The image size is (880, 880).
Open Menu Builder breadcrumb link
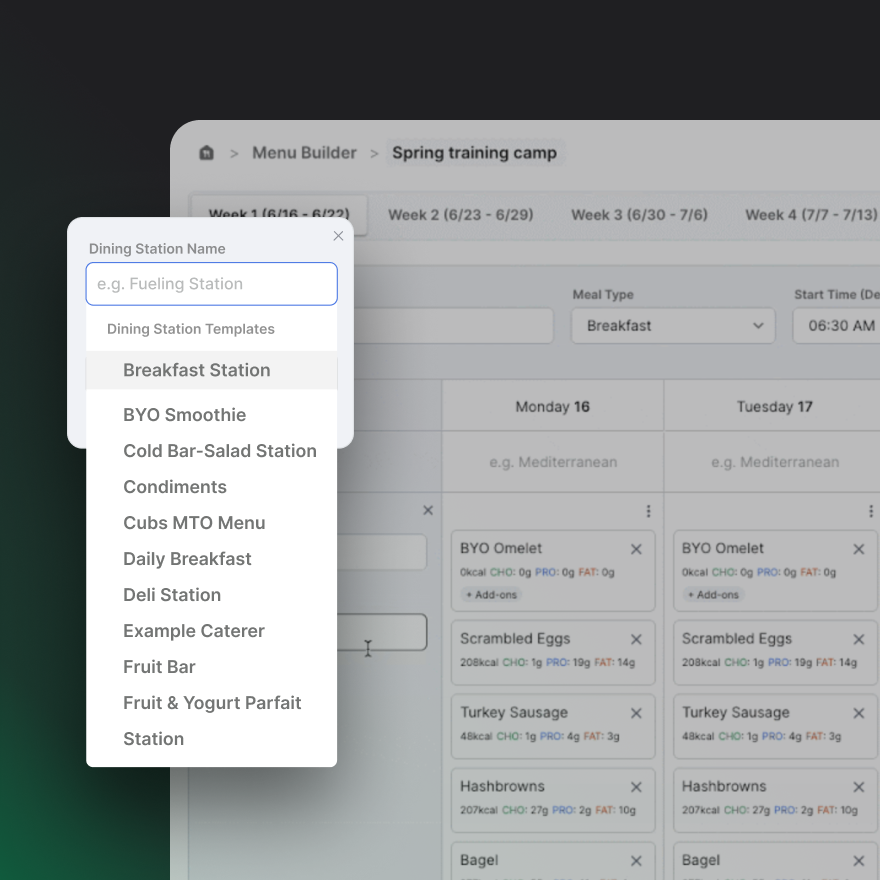(x=304, y=153)
